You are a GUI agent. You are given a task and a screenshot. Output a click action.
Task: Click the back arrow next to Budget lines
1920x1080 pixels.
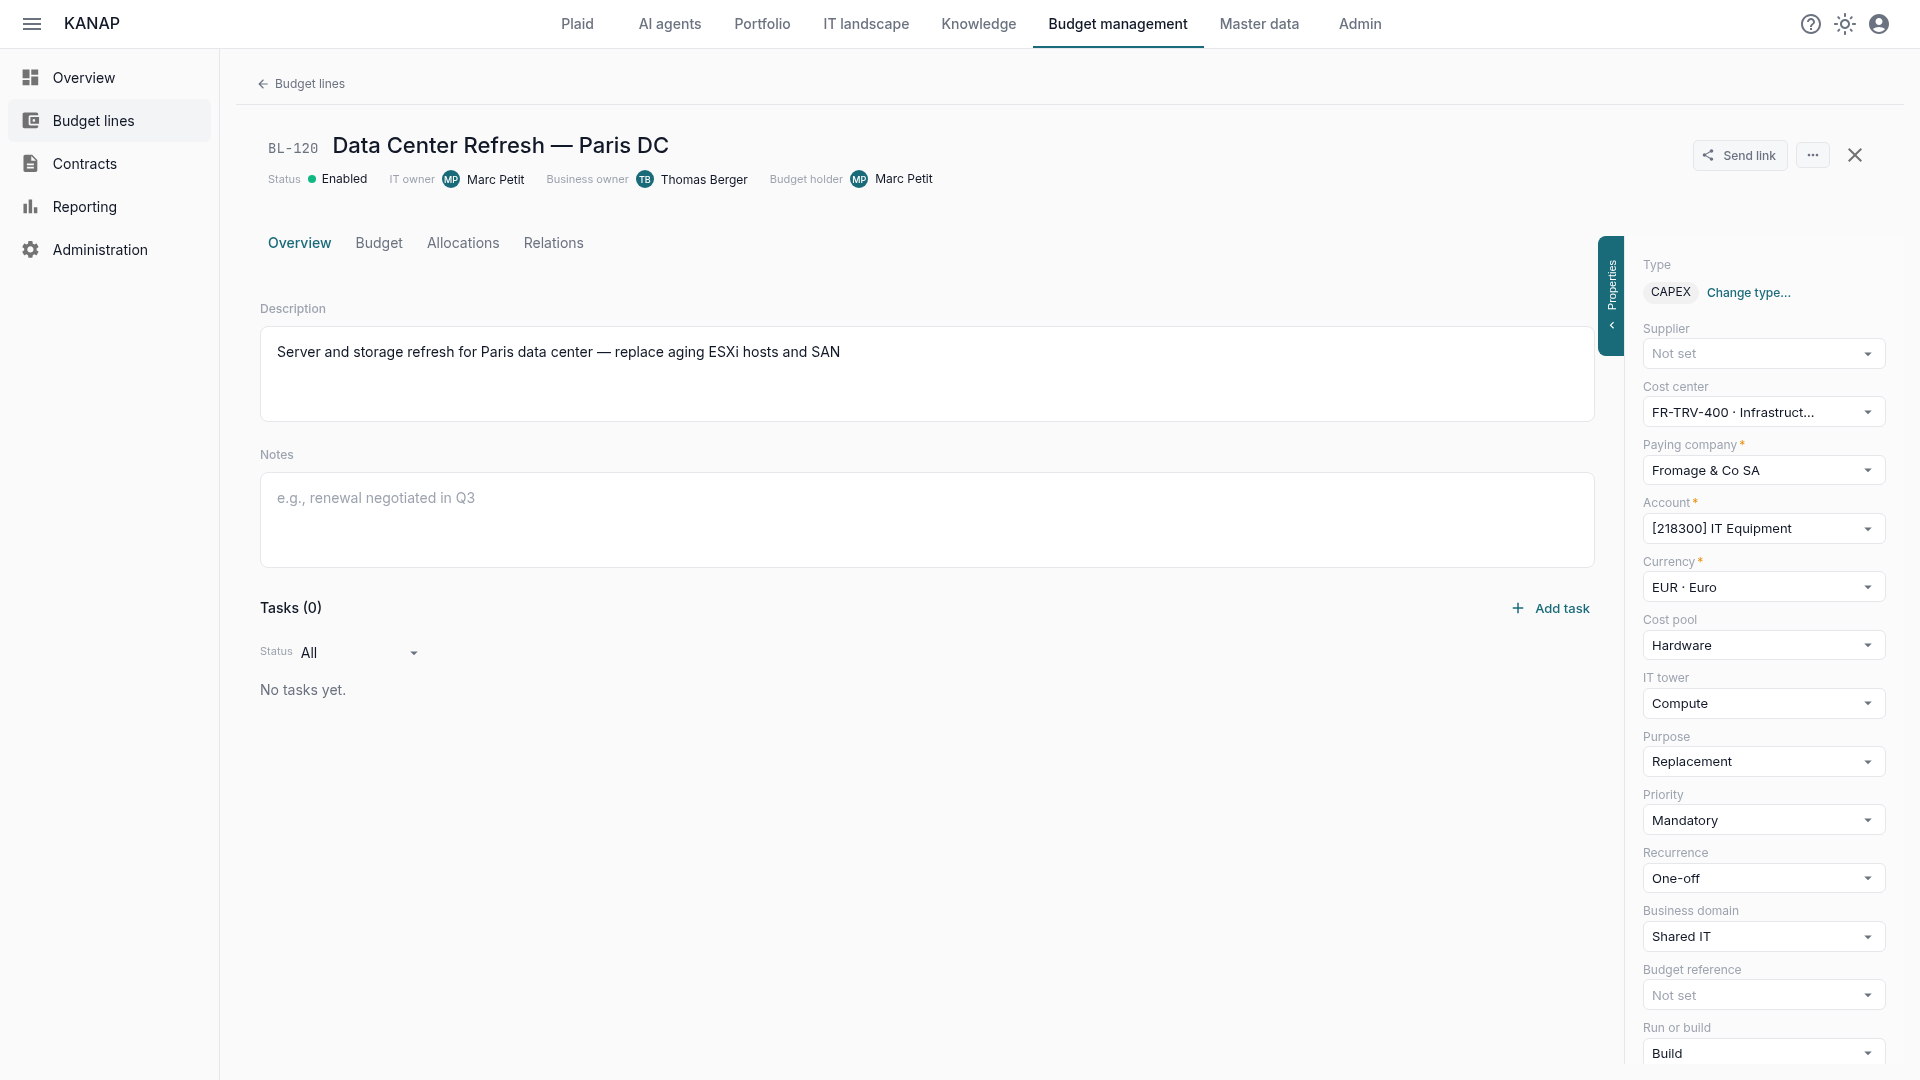pos(263,84)
